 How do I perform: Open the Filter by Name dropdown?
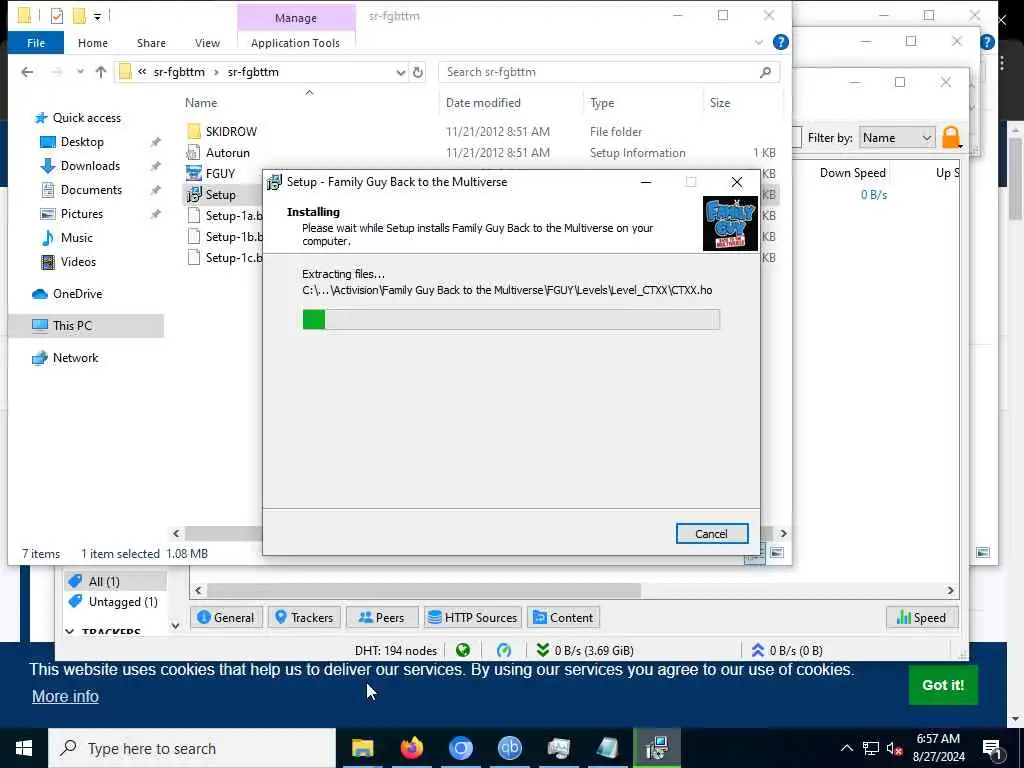point(896,138)
